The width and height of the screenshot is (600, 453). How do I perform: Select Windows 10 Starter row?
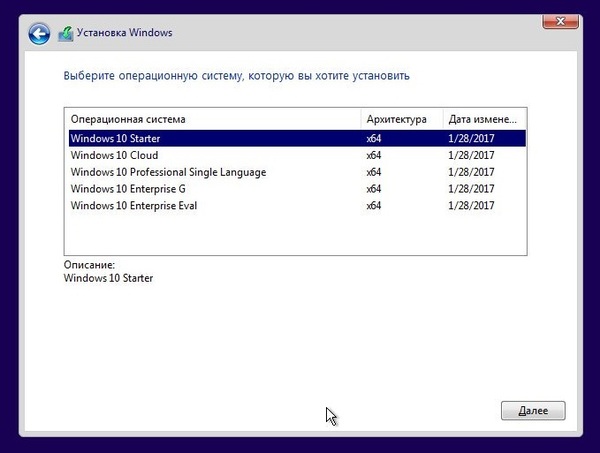tap(297, 138)
